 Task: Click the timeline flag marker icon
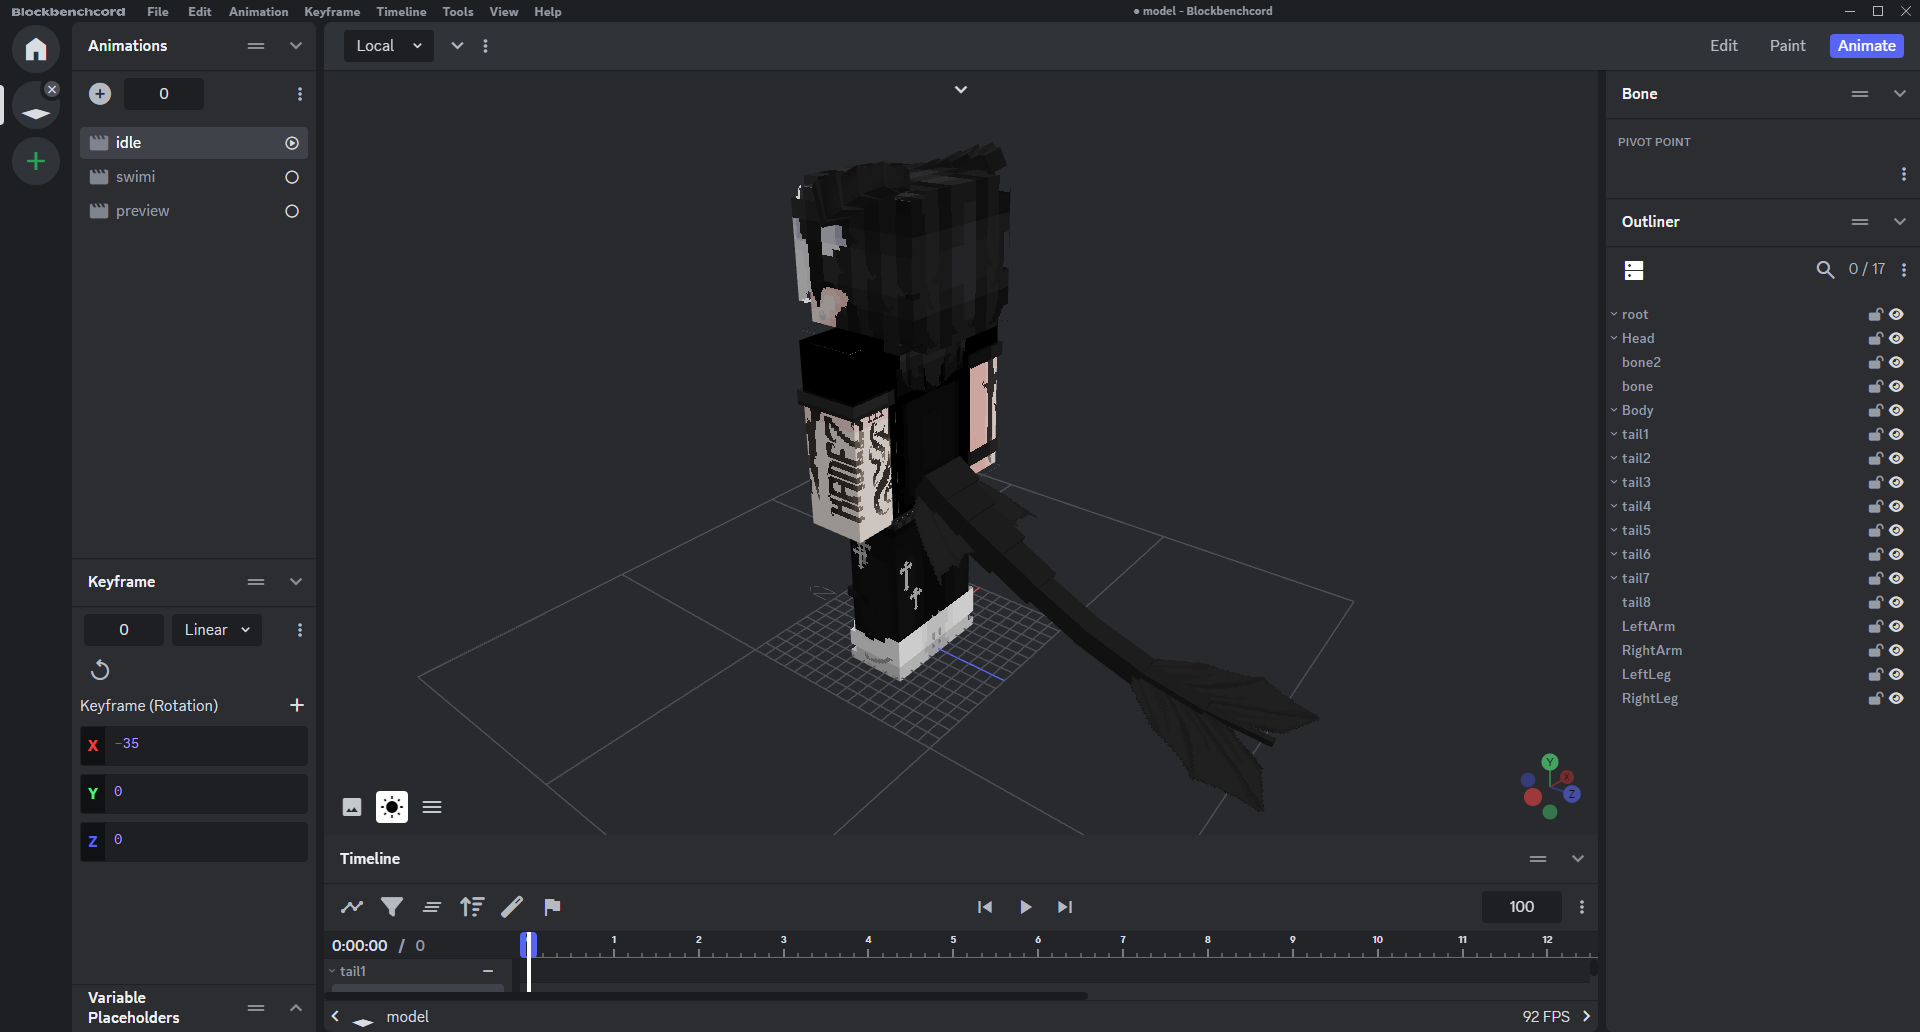(x=552, y=907)
